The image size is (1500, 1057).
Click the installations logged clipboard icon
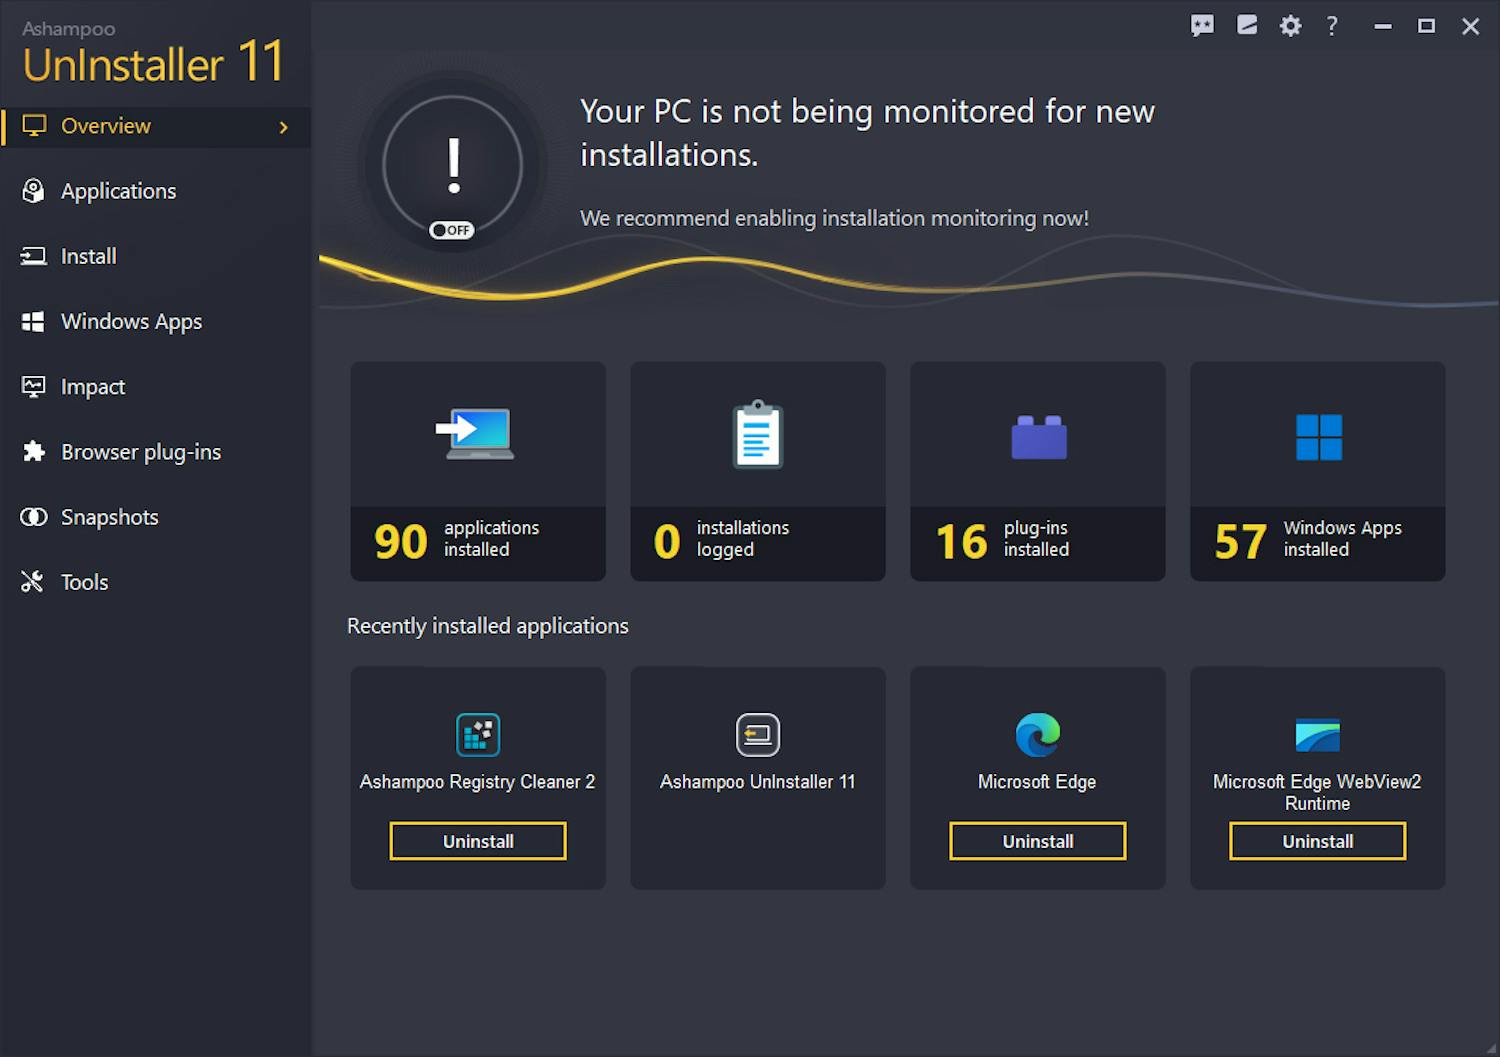coord(758,434)
